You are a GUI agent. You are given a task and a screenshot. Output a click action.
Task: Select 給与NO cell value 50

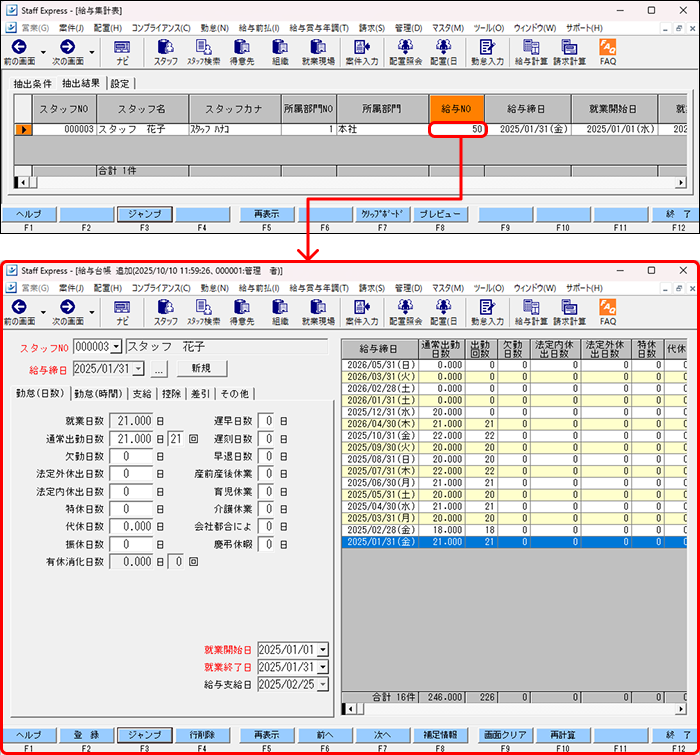tap(457, 129)
